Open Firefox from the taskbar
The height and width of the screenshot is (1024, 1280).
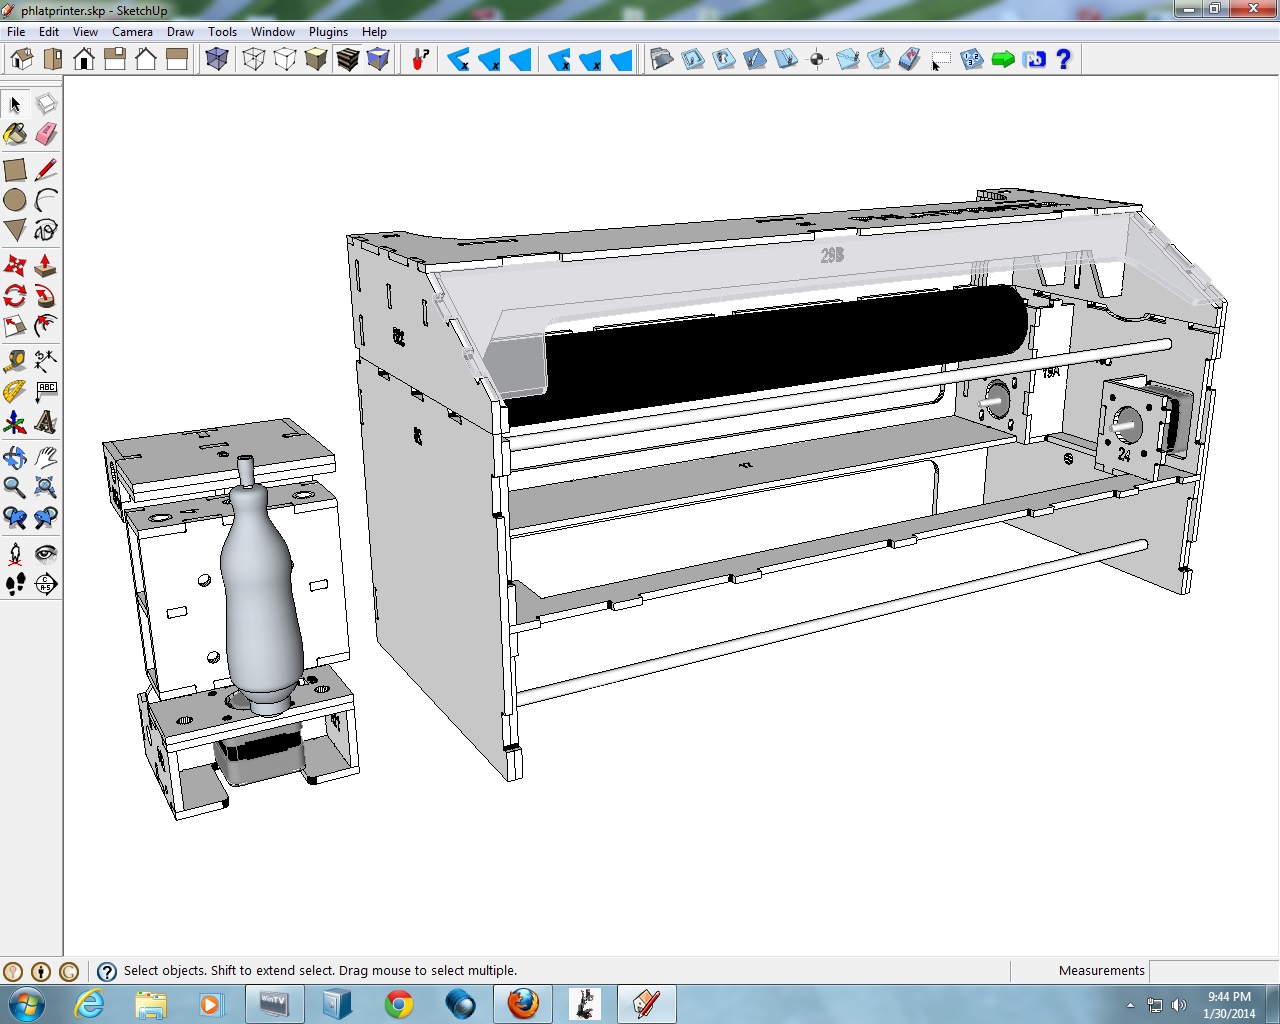[x=522, y=1003]
